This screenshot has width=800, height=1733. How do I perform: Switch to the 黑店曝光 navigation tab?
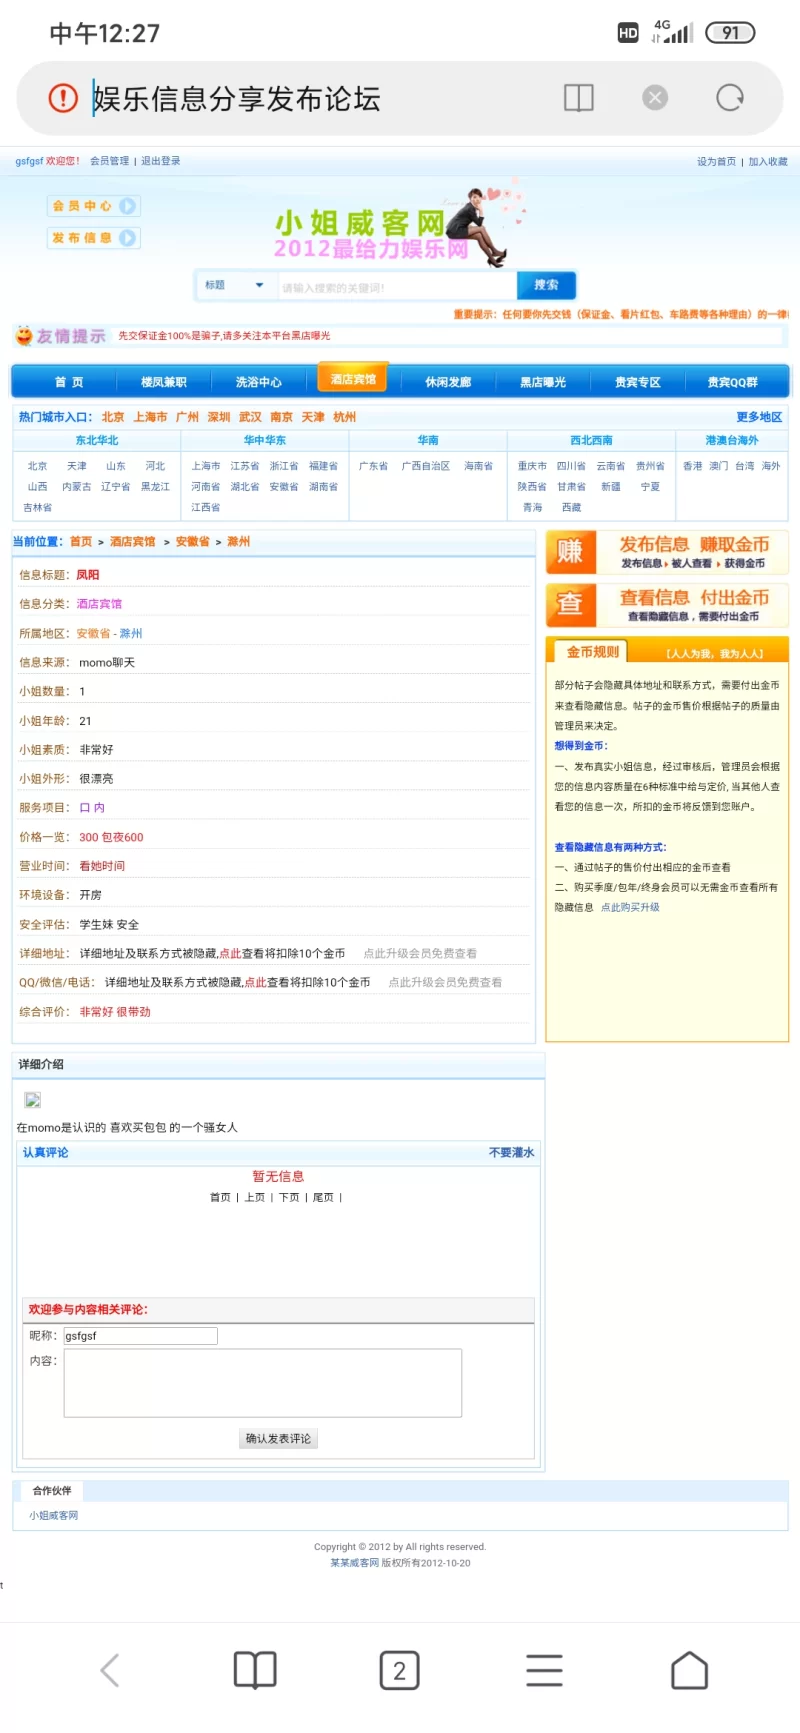543,382
